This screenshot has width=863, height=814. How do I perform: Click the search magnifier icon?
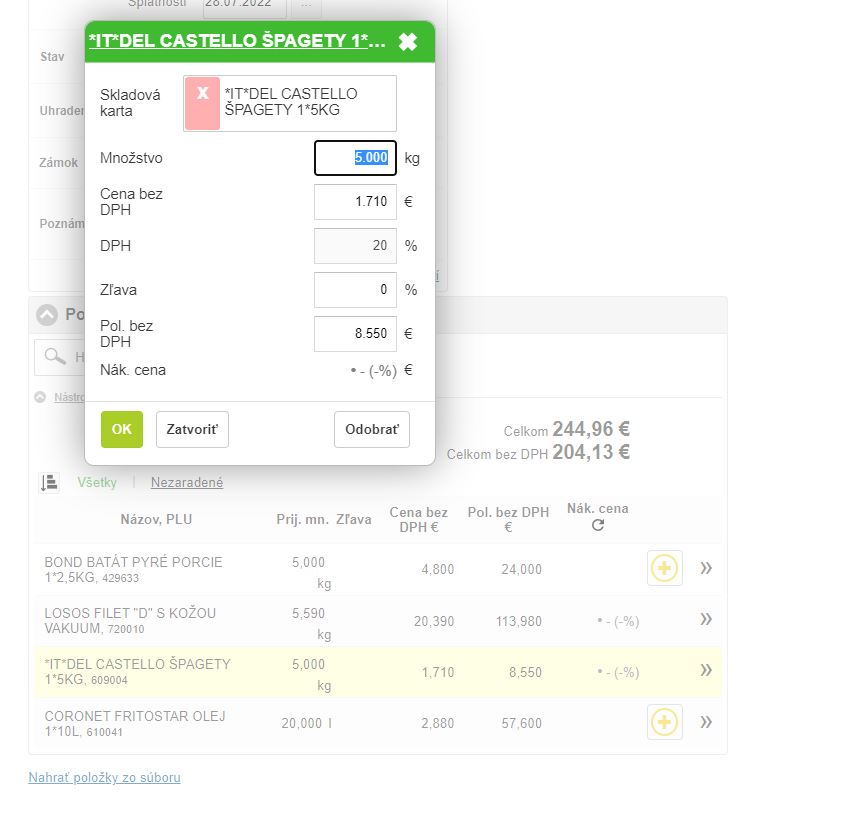[55, 357]
